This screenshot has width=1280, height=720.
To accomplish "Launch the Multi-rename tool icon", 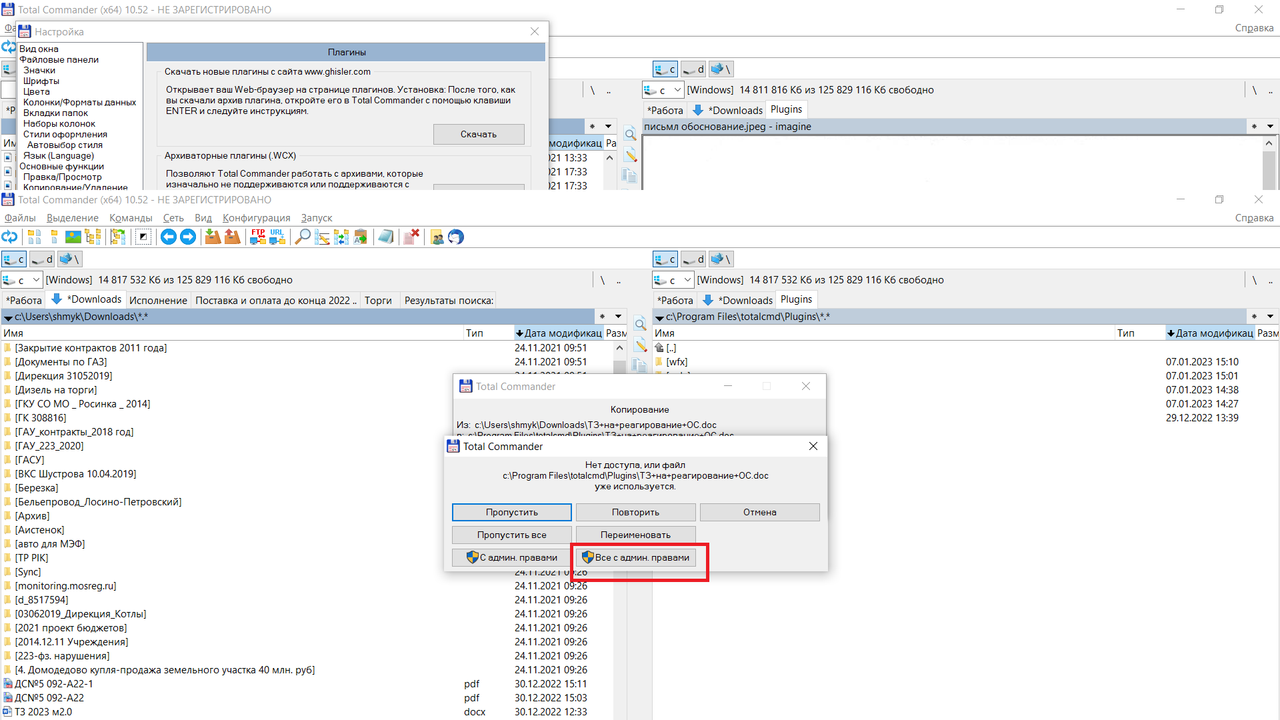I will point(322,237).
